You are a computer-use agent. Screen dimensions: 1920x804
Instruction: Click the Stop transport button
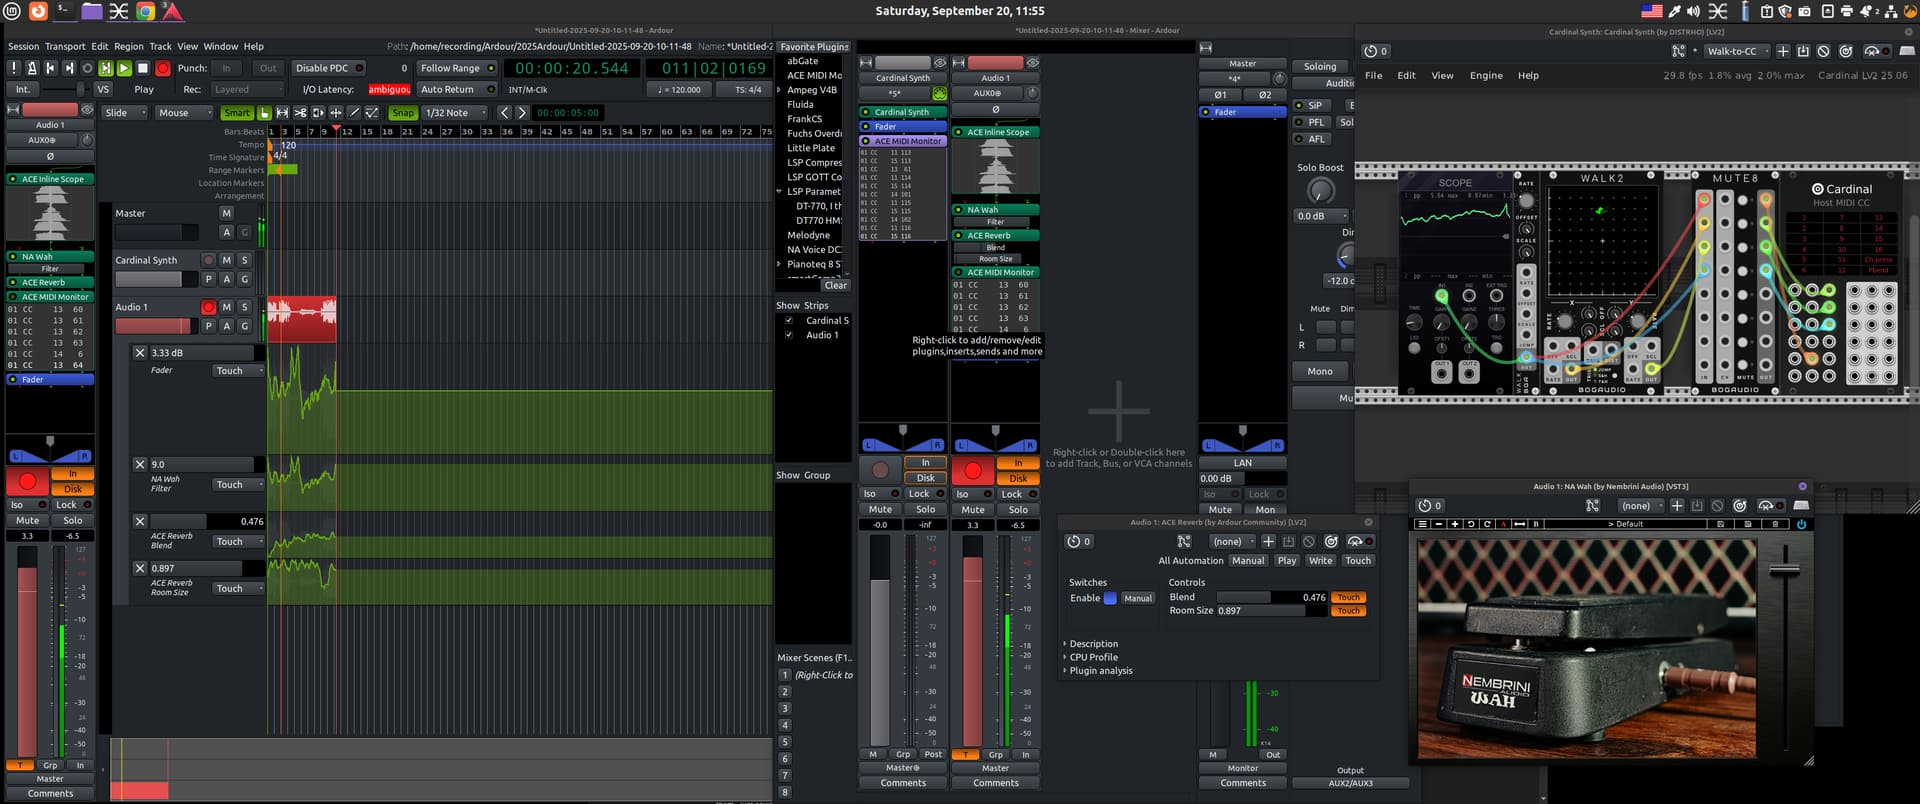143,69
